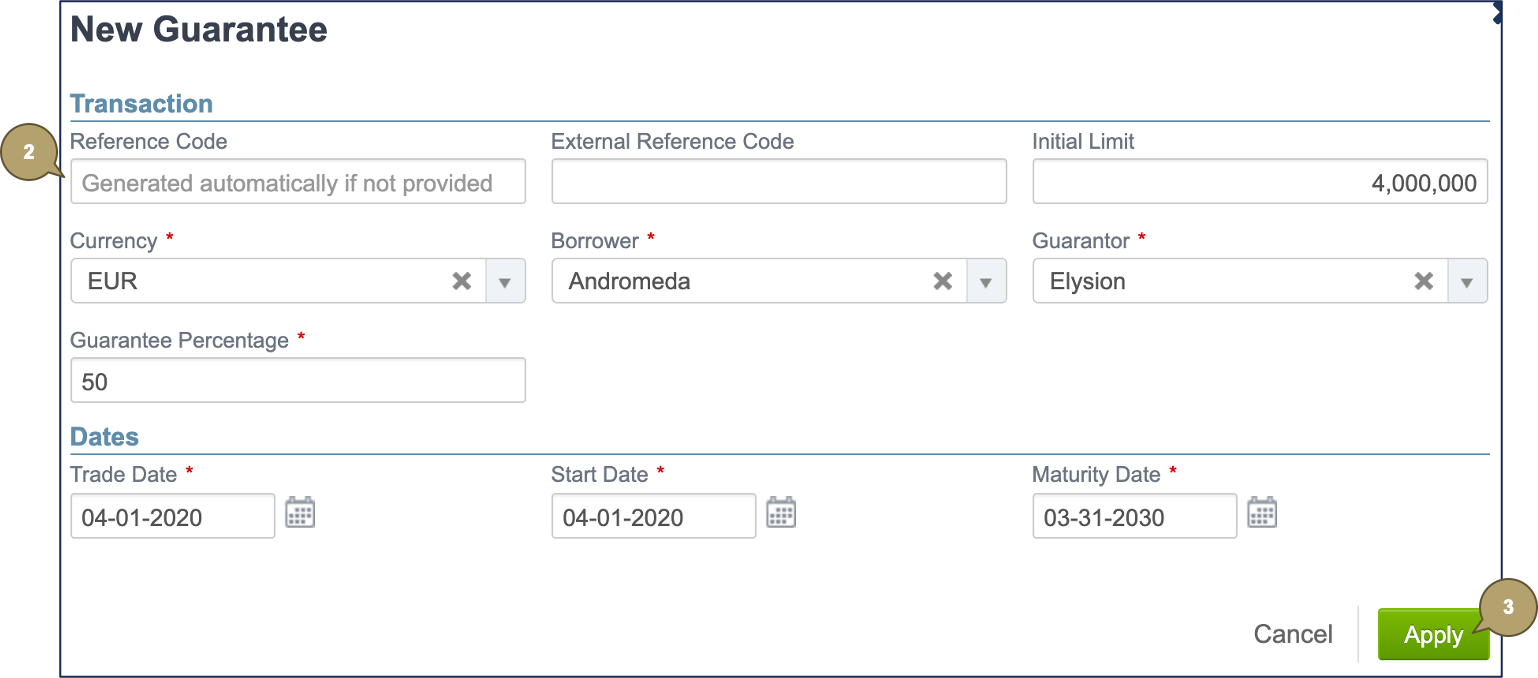Click callout marker number 2
Viewport: 1538px width, 678px height.
click(29, 153)
